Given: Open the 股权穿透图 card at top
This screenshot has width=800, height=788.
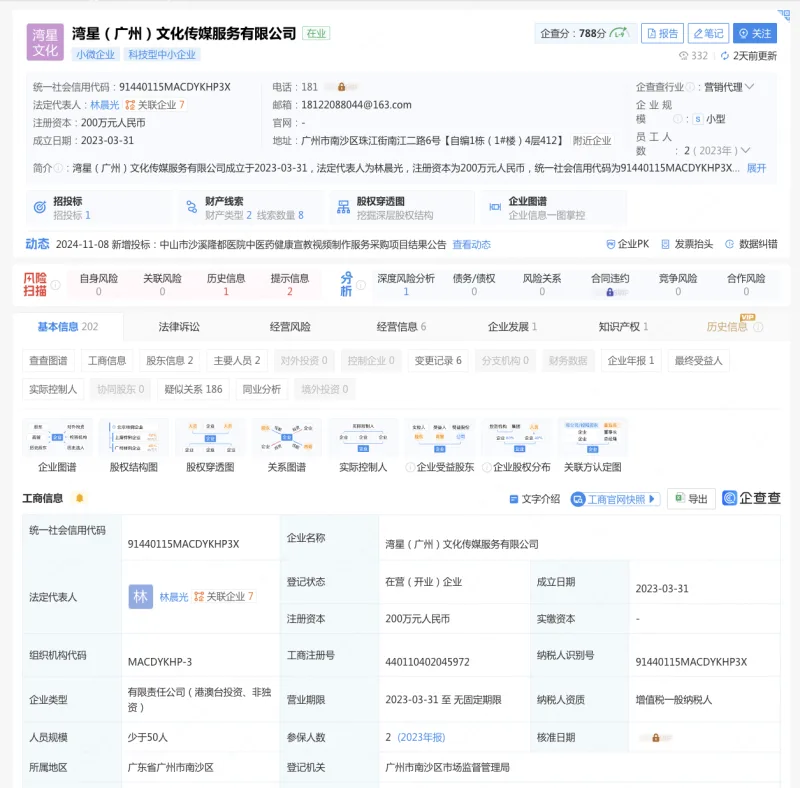Looking at the screenshot, I should point(402,208).
